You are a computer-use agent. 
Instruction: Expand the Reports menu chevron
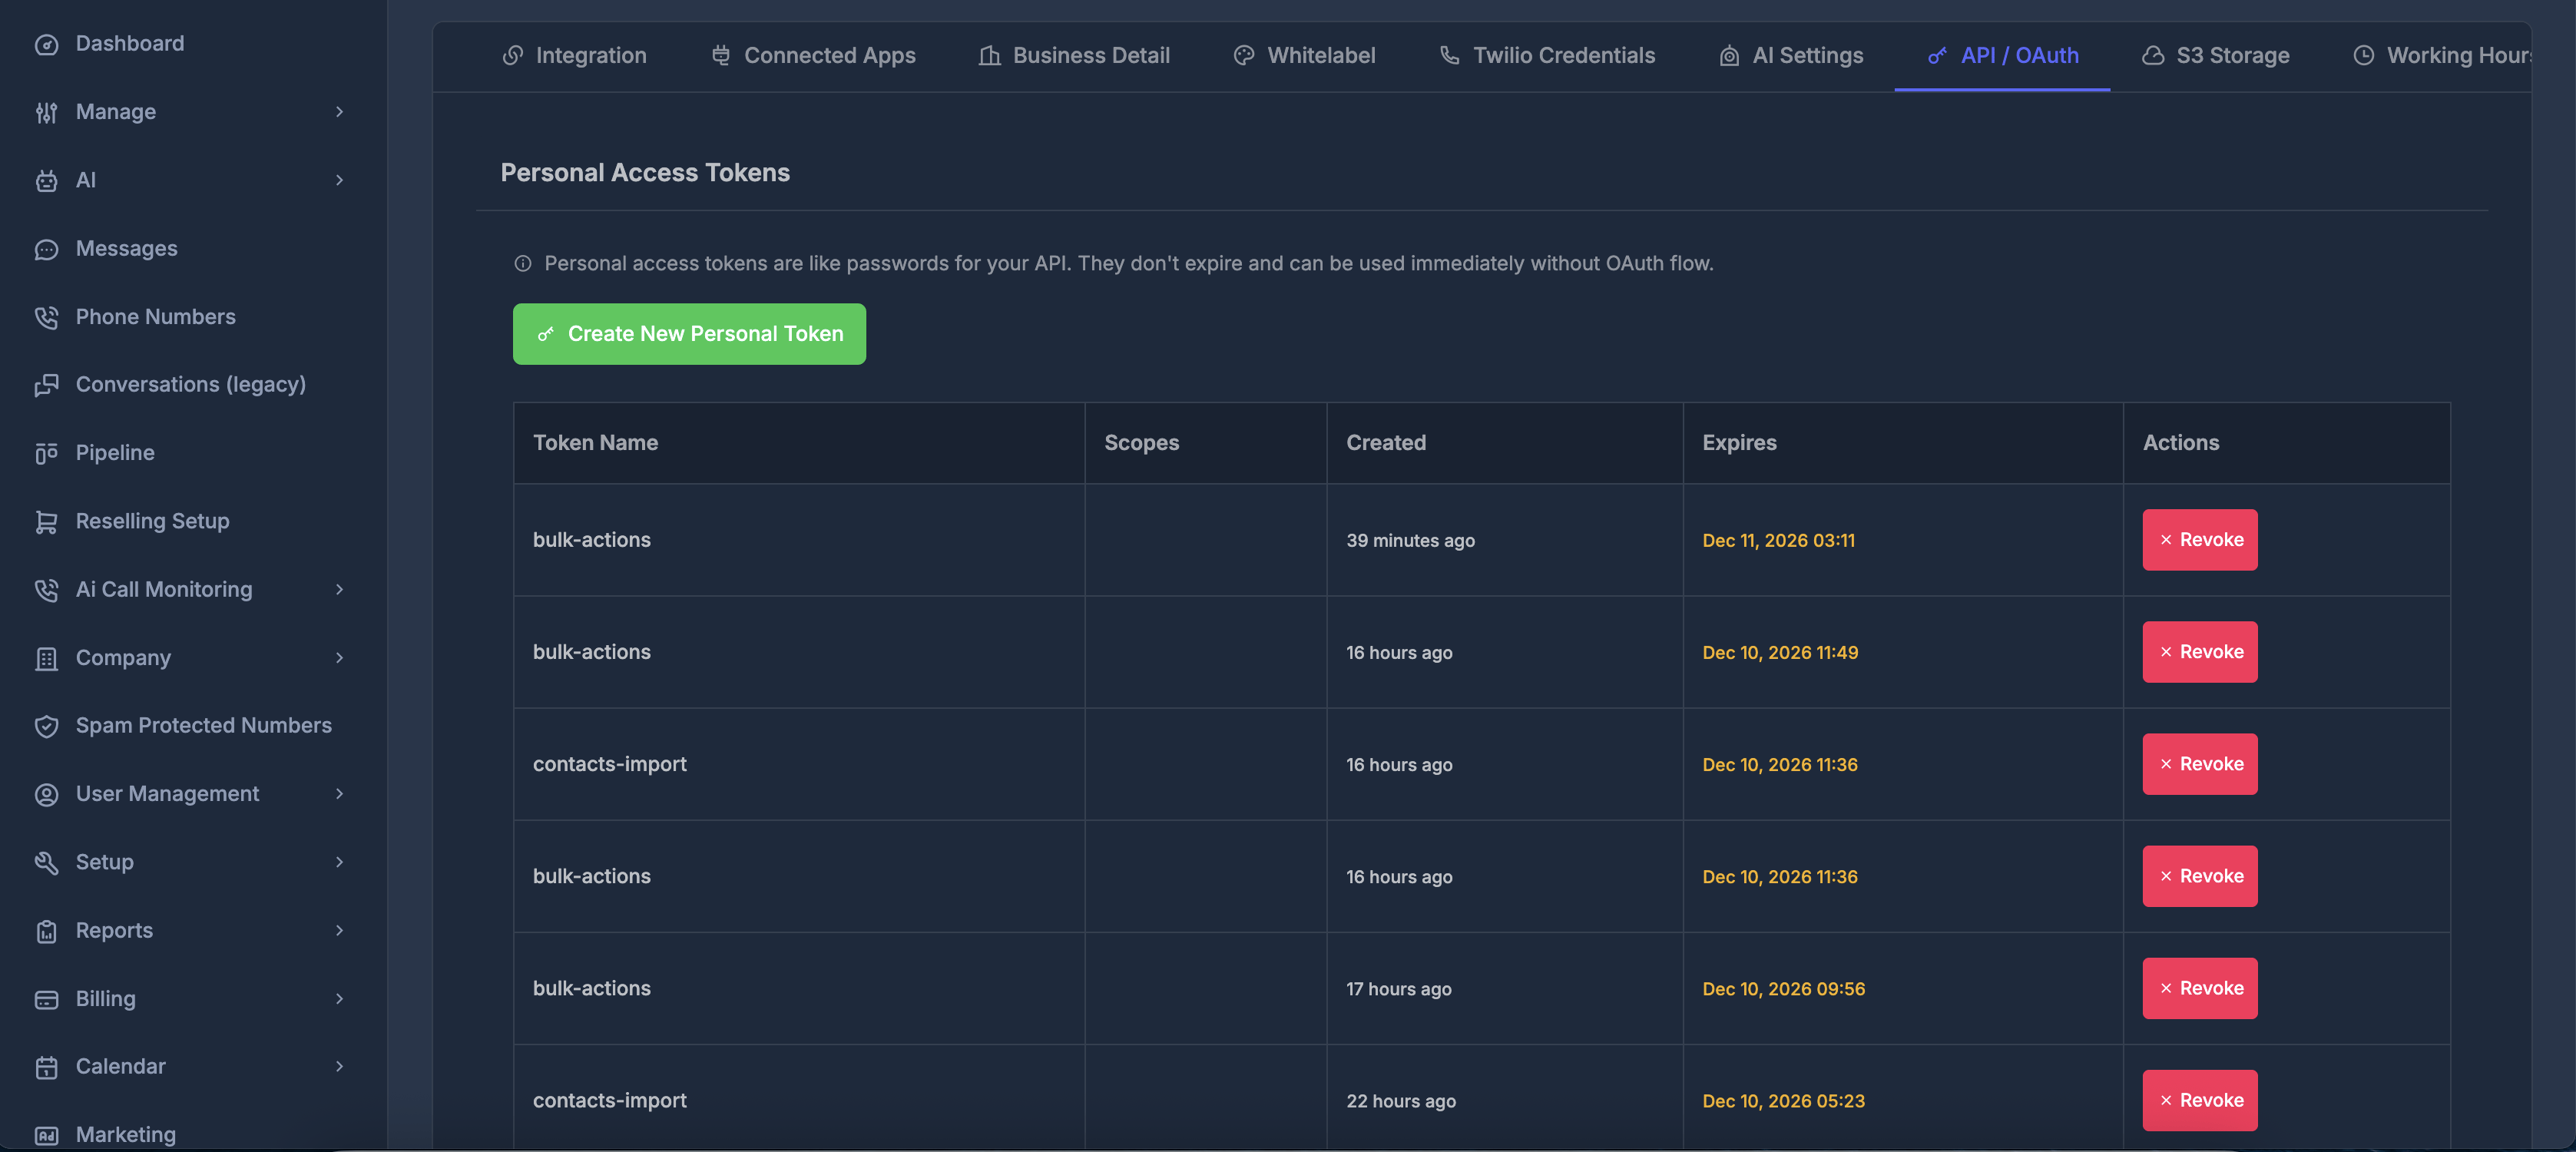[339, 931]
